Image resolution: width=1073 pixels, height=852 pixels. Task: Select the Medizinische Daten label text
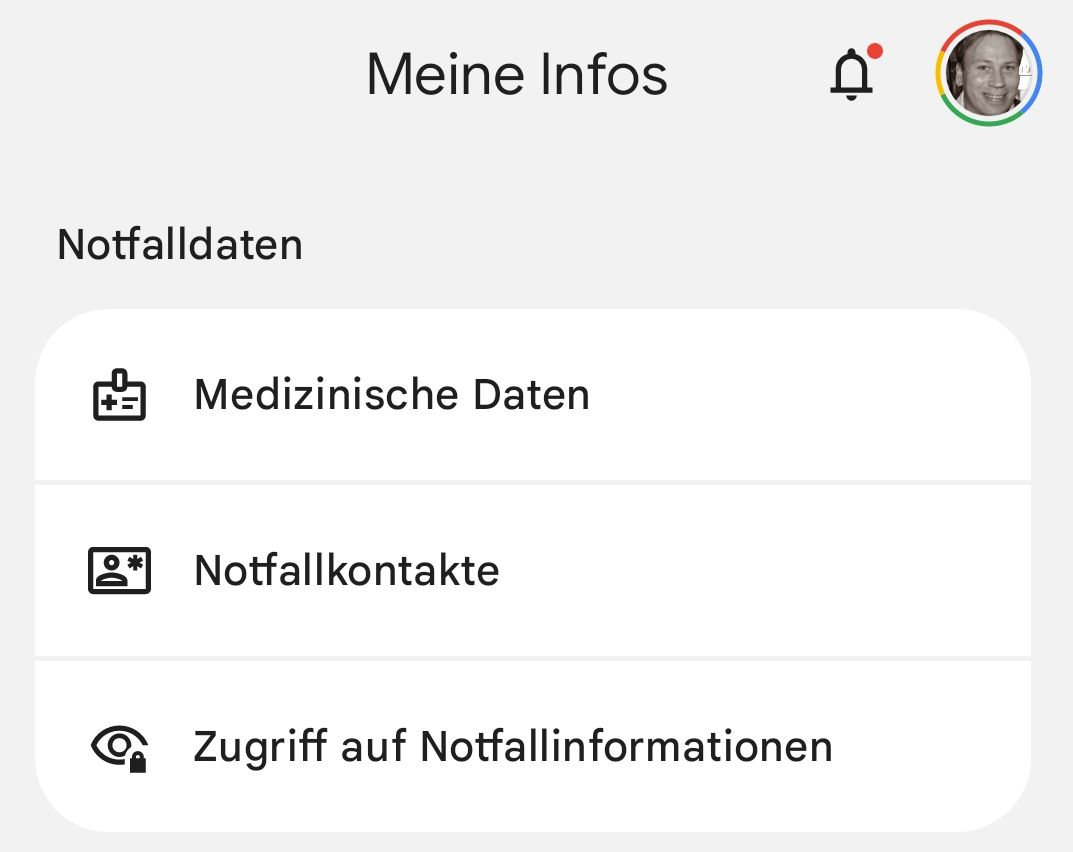tap(391, 395)
